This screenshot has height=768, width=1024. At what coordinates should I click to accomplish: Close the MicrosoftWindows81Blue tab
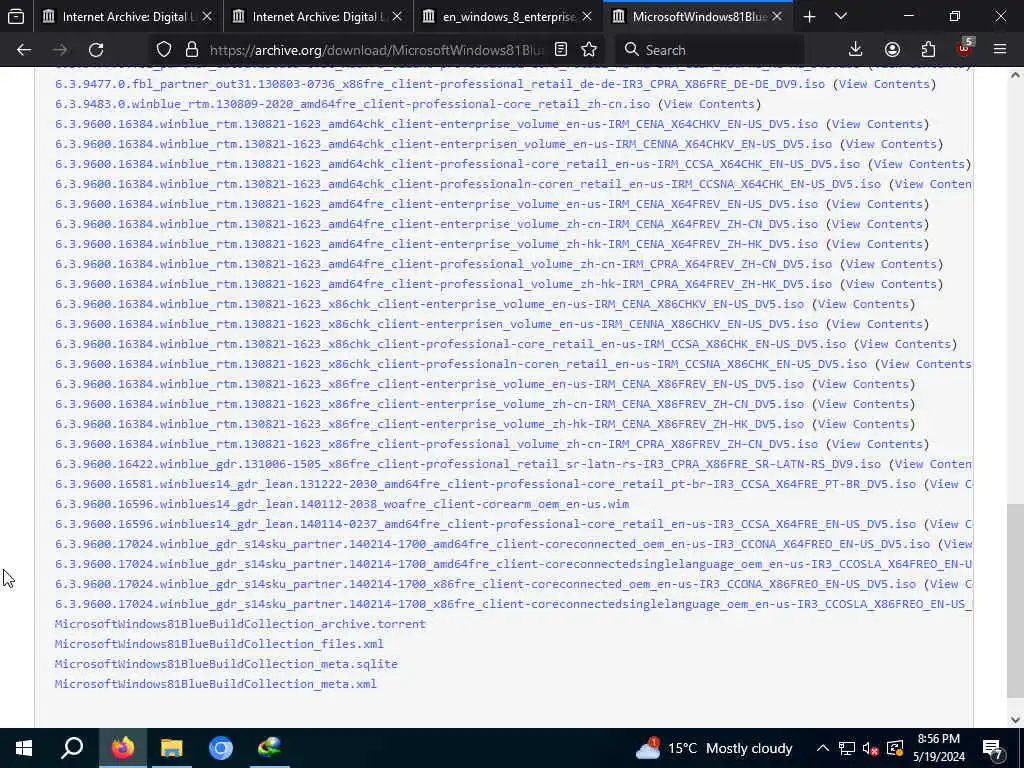click(x=776, y=17)
